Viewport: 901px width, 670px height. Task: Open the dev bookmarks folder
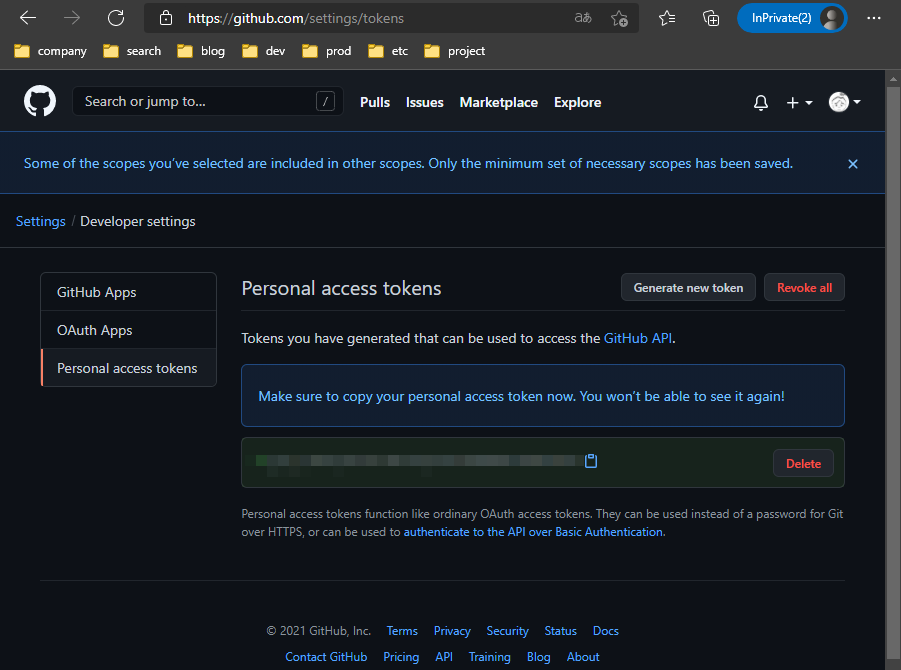(264, 51)
